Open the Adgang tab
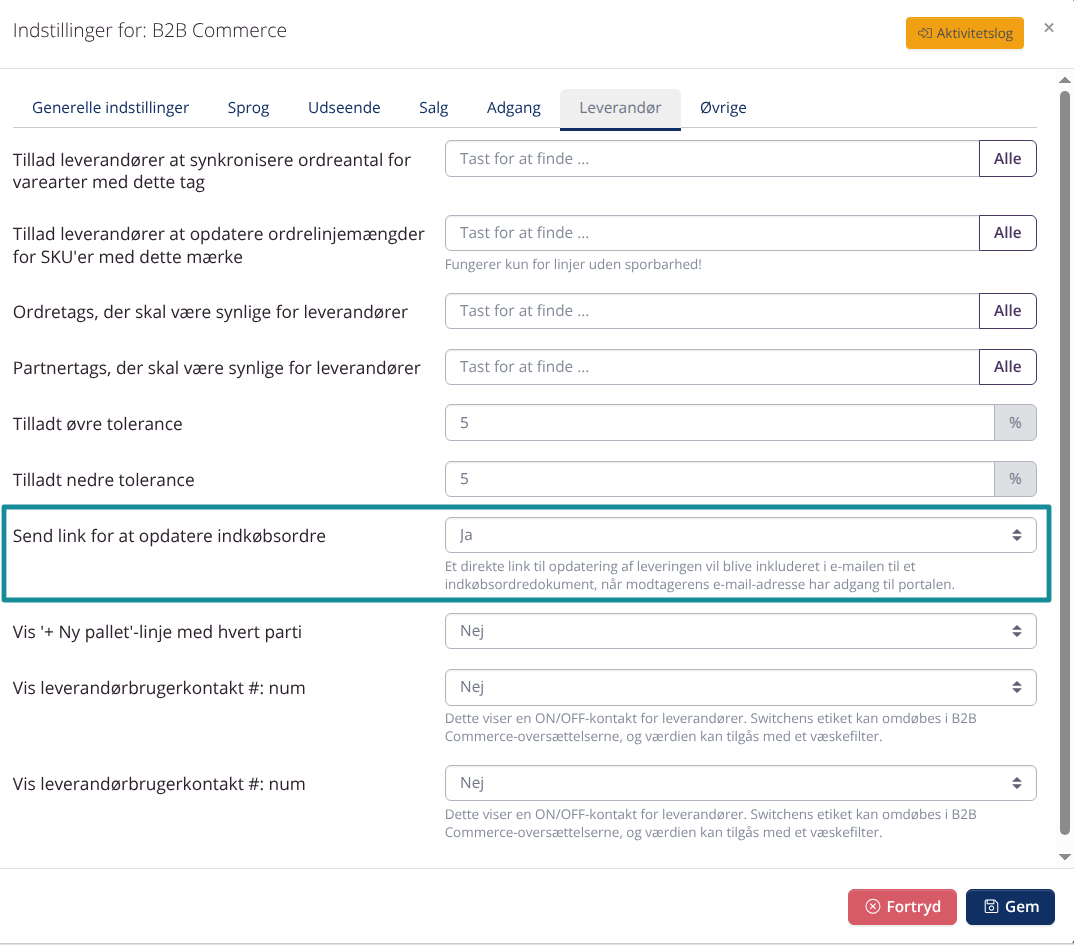 pos(514,108)
